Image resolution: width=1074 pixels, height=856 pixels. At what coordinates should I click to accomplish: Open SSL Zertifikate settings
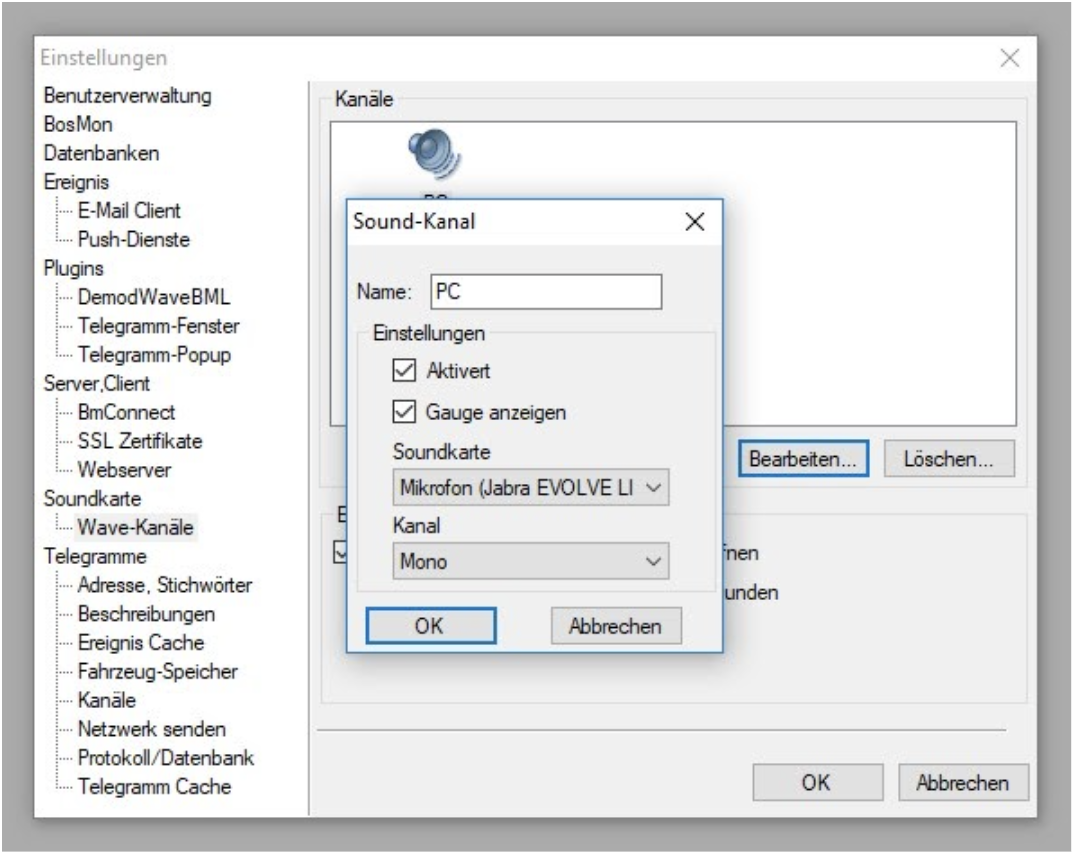click(140, 440)
